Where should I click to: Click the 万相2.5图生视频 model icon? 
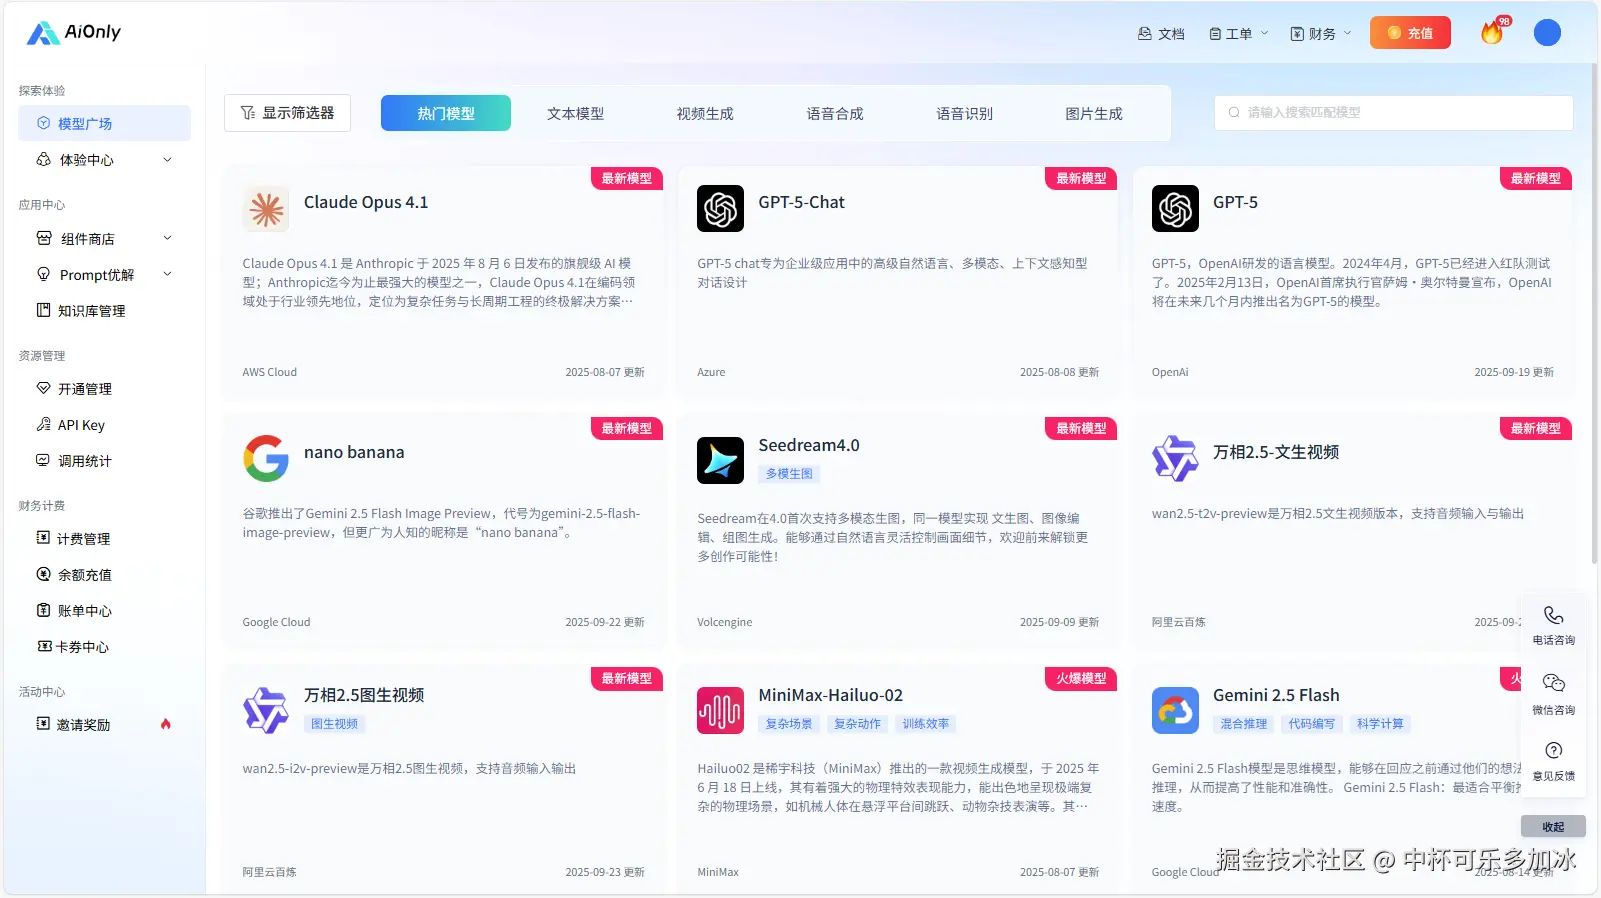coord(266,710)
